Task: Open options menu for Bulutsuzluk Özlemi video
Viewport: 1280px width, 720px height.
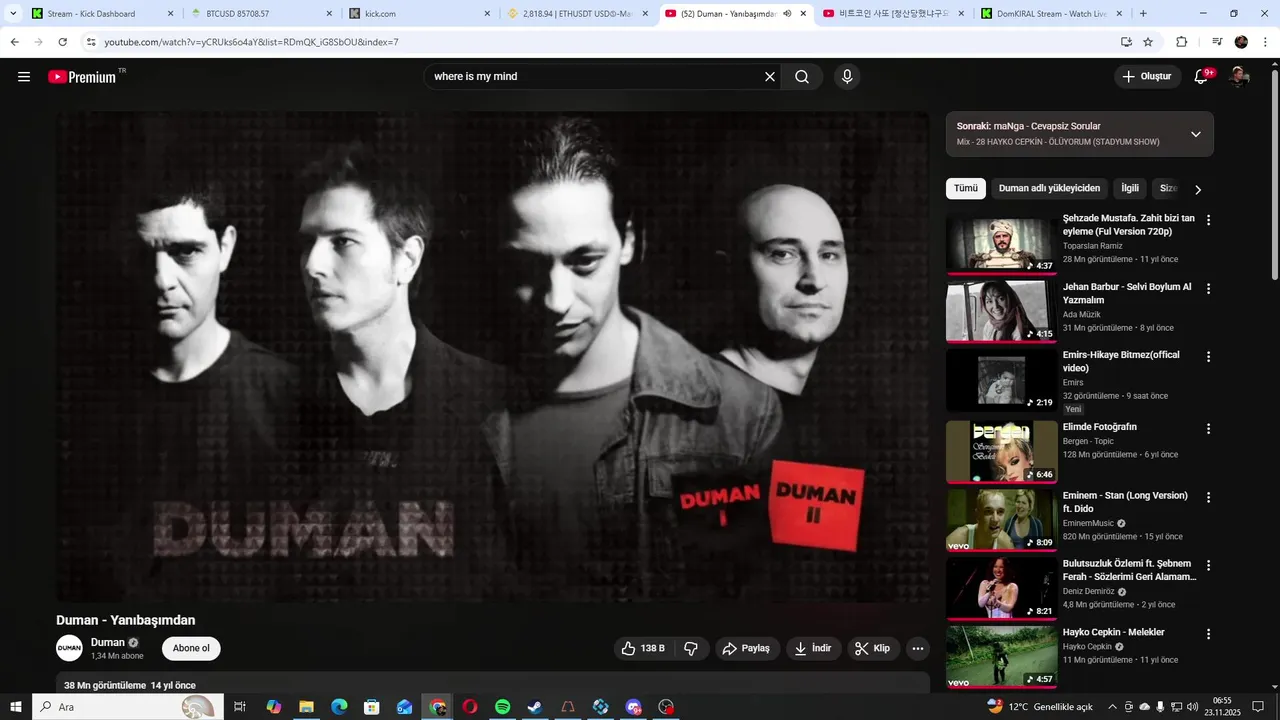Action: click(x=1208, y=565)
